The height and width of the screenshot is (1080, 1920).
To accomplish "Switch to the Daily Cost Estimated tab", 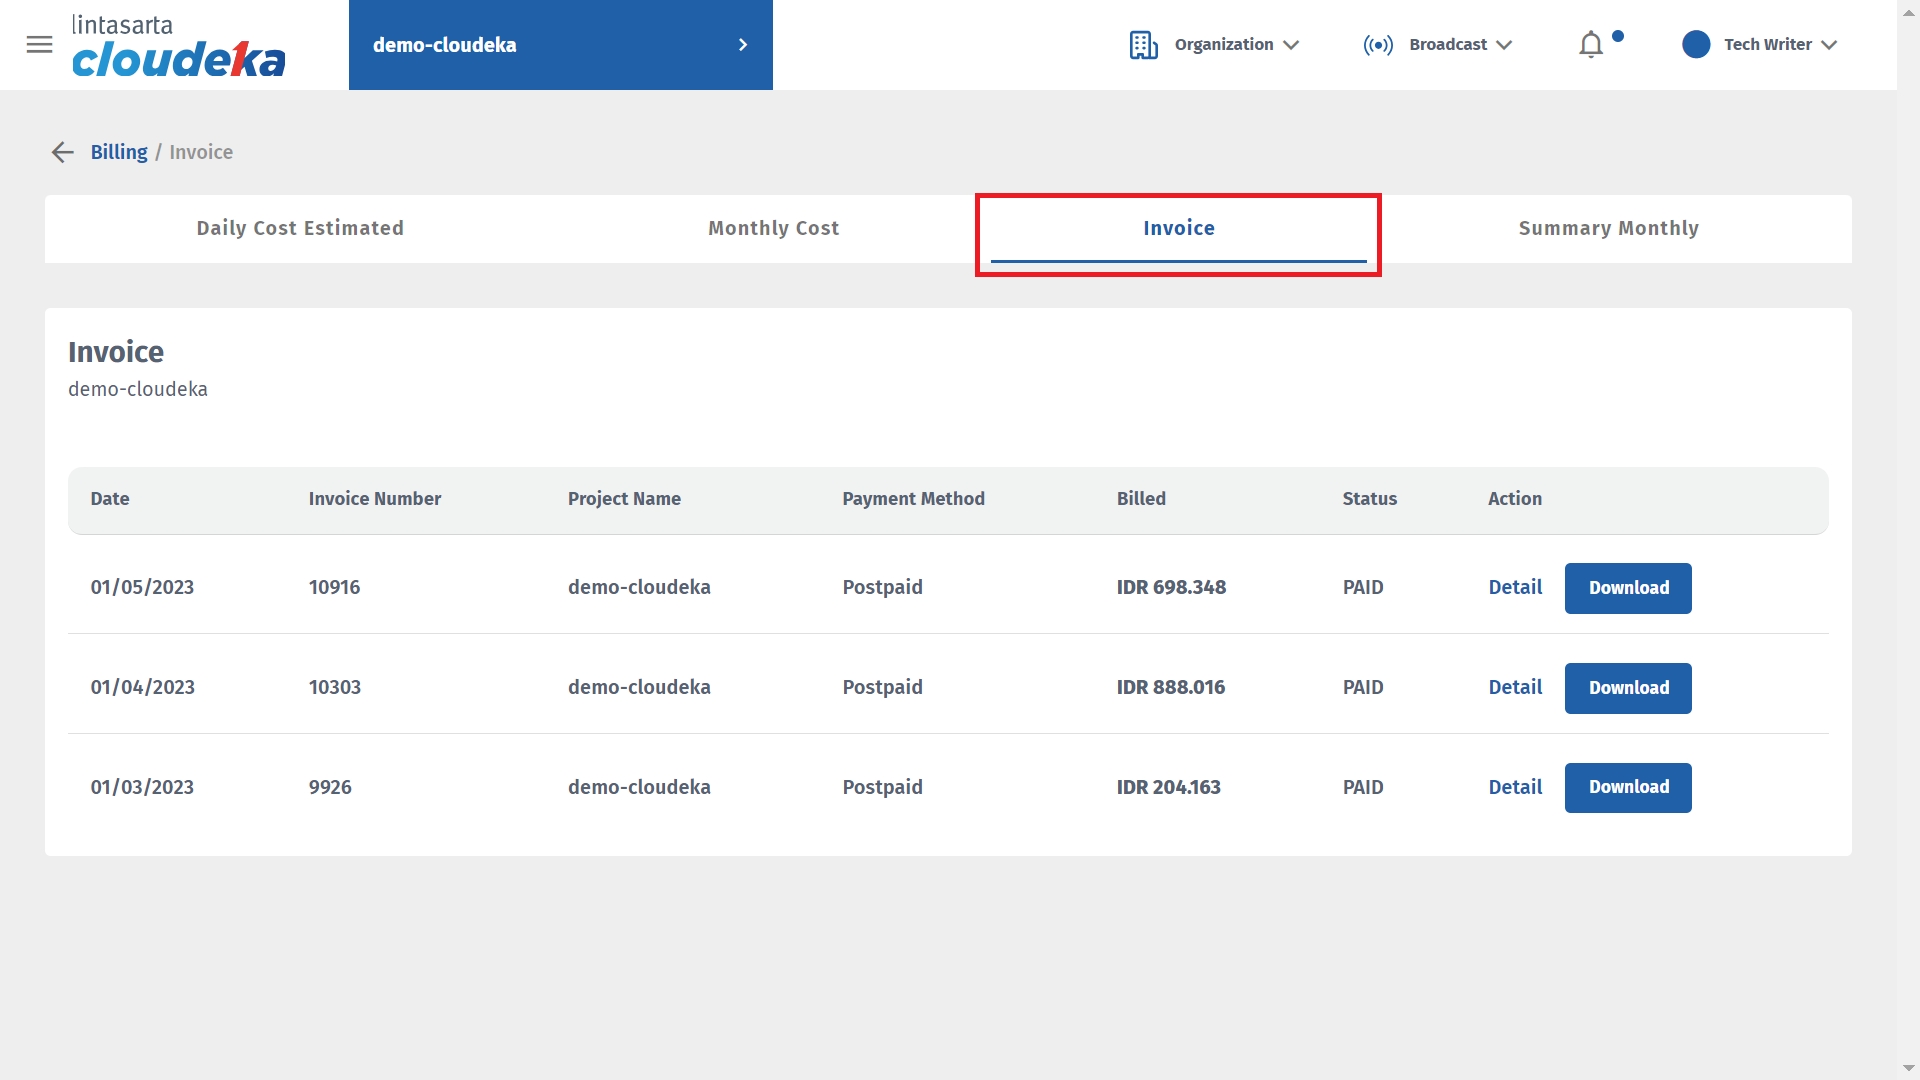I will pyautogui.click(x=300, y=228).
